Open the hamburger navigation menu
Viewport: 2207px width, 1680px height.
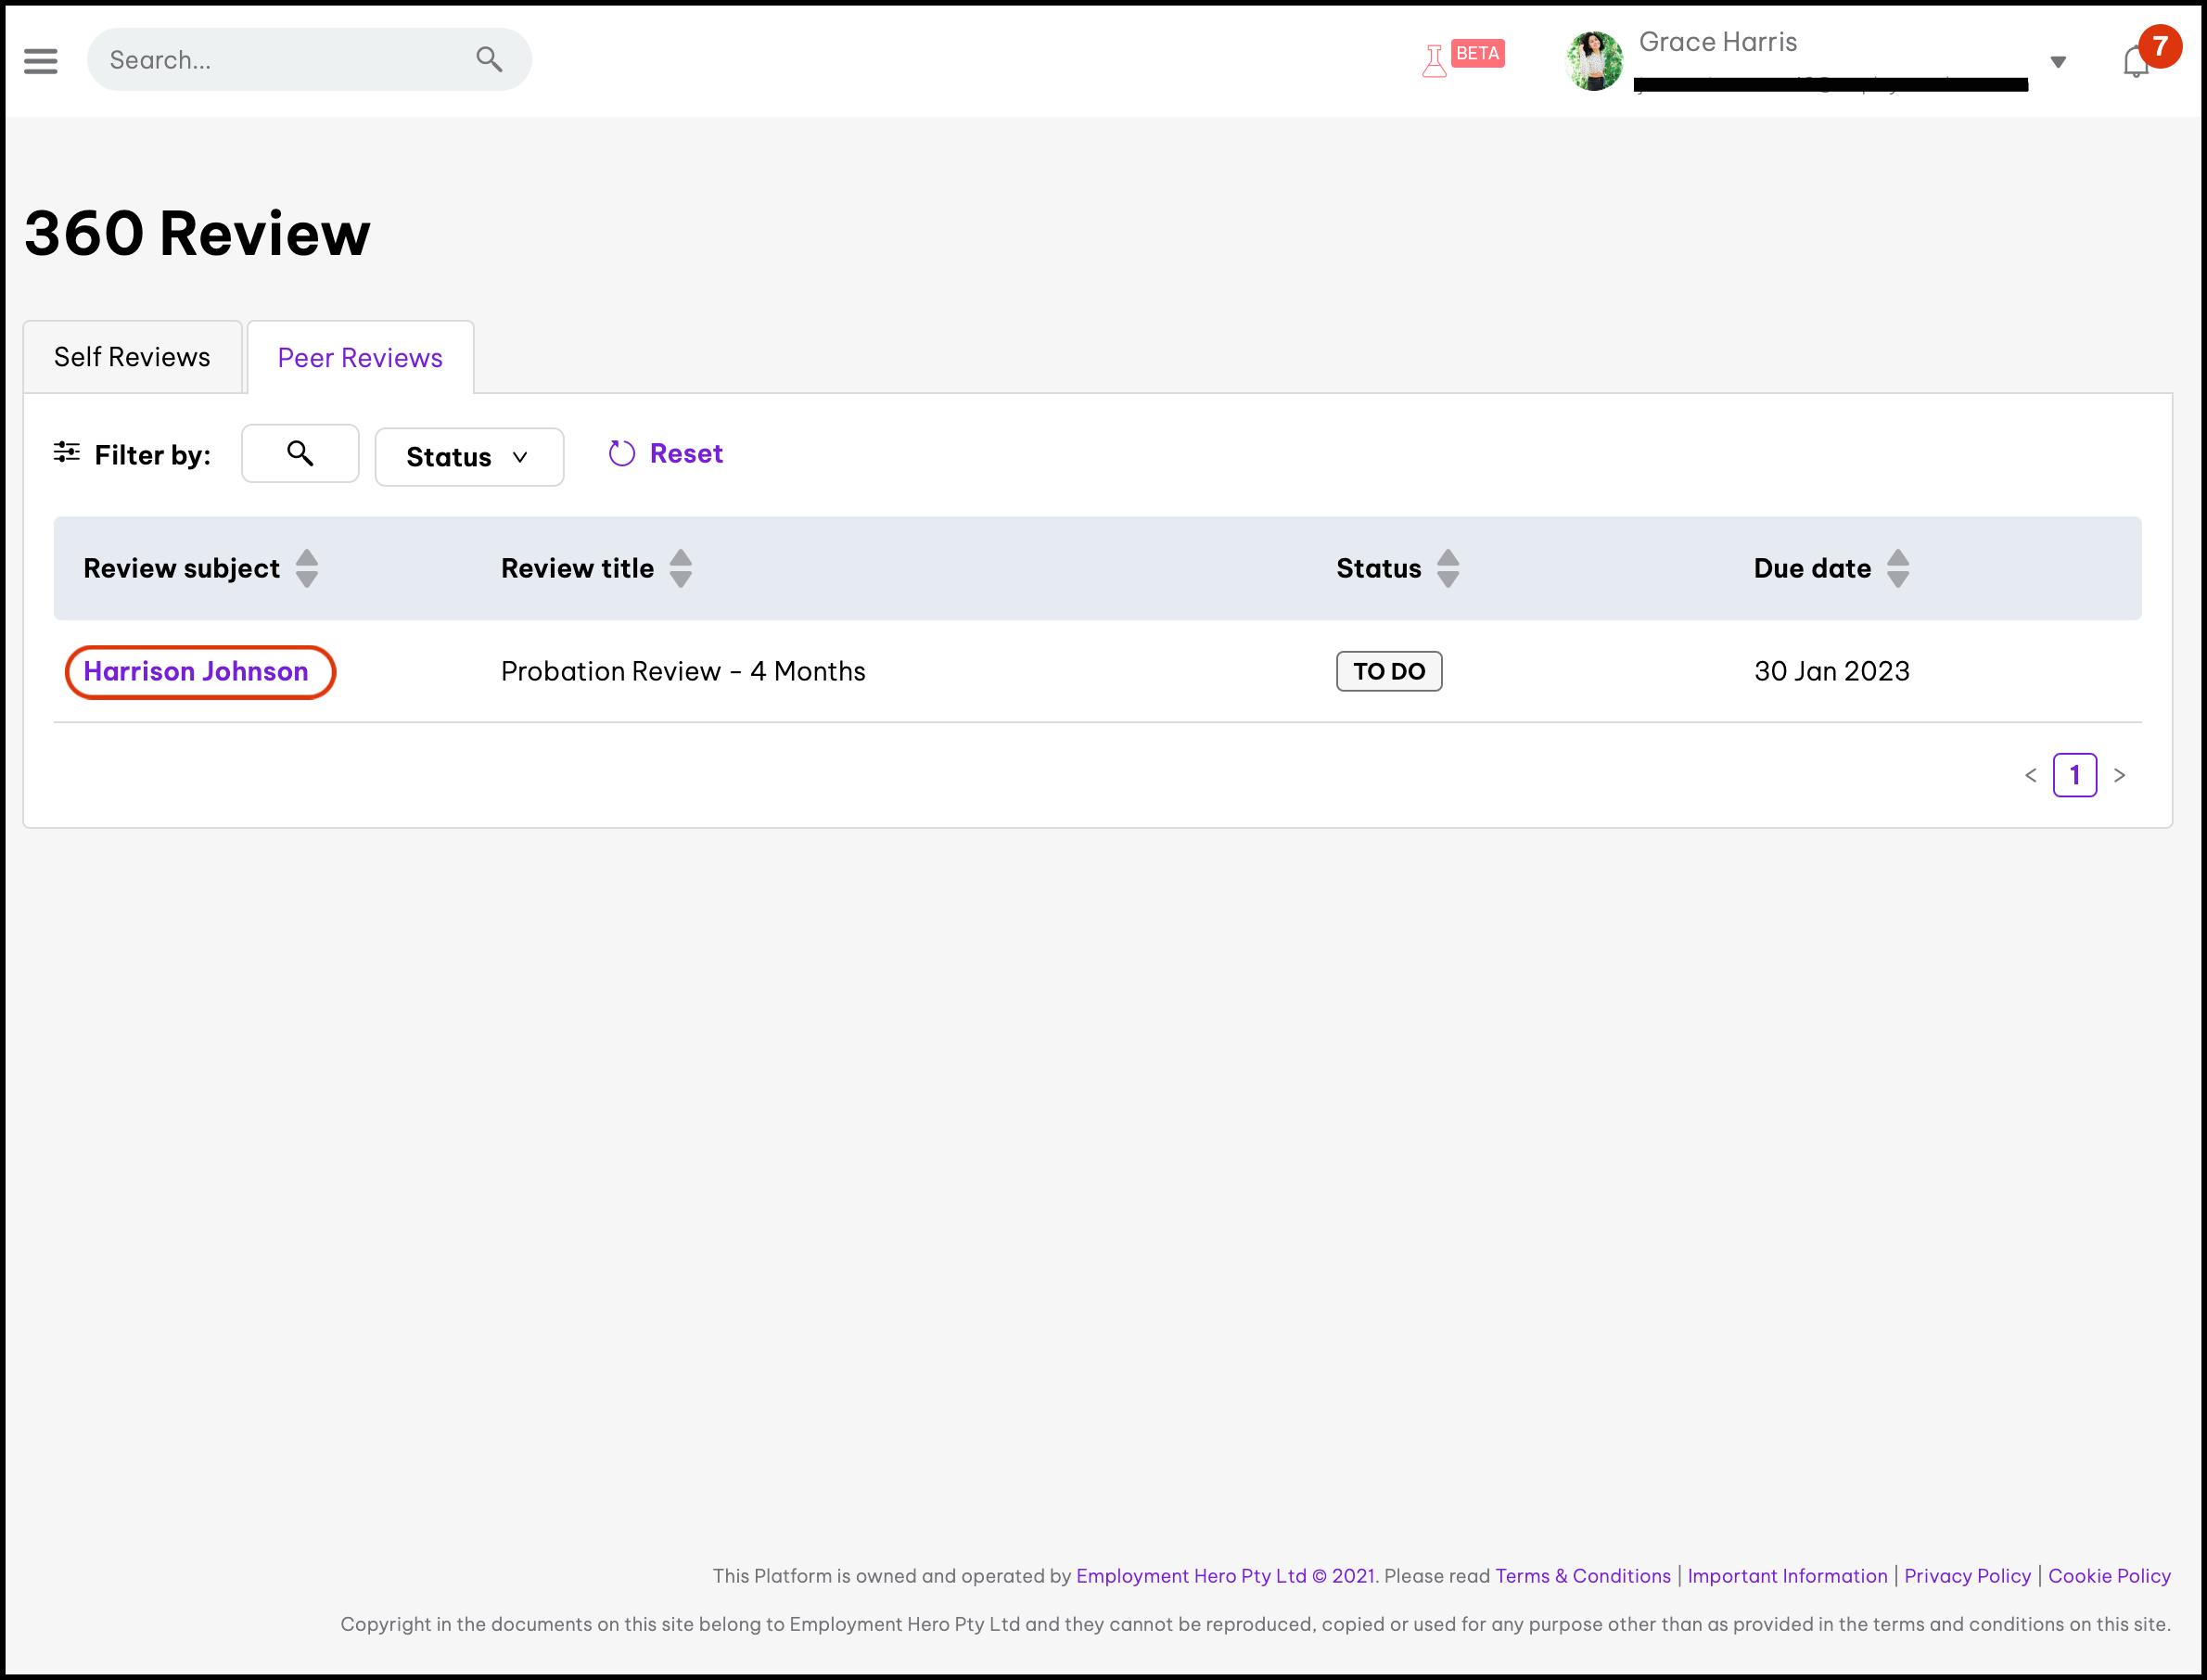tap(41, 61)
